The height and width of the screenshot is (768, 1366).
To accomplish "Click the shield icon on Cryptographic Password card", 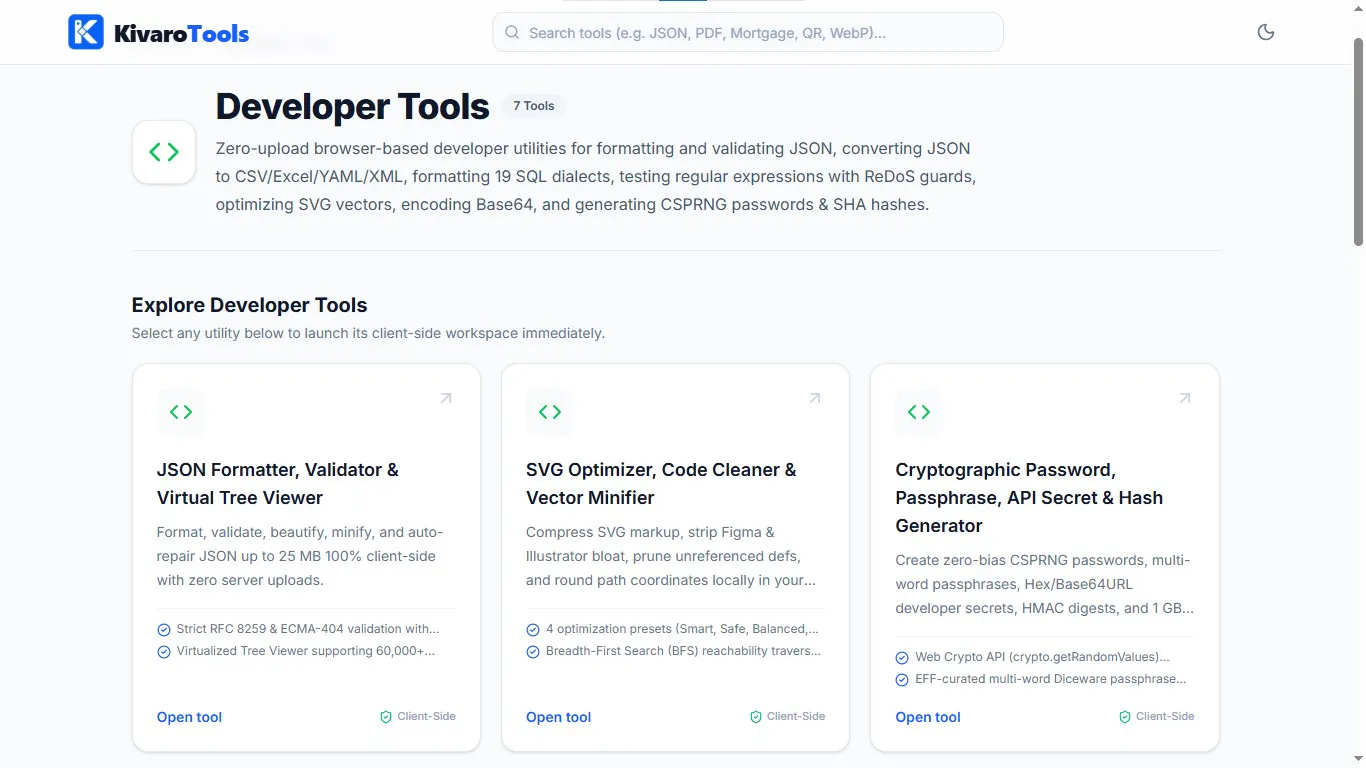I will pos(1125,717).
